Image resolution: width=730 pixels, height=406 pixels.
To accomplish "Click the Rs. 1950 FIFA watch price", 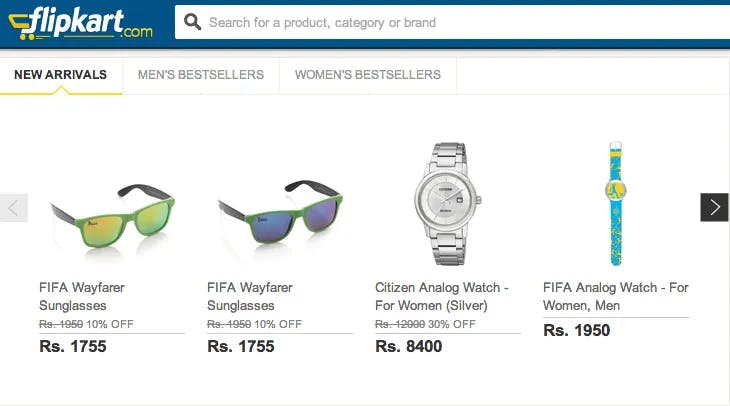I will (x=576, y=331).
